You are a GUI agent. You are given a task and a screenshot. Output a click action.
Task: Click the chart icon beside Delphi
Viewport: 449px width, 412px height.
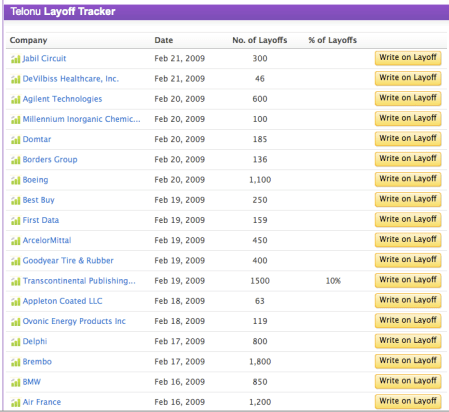15,342
